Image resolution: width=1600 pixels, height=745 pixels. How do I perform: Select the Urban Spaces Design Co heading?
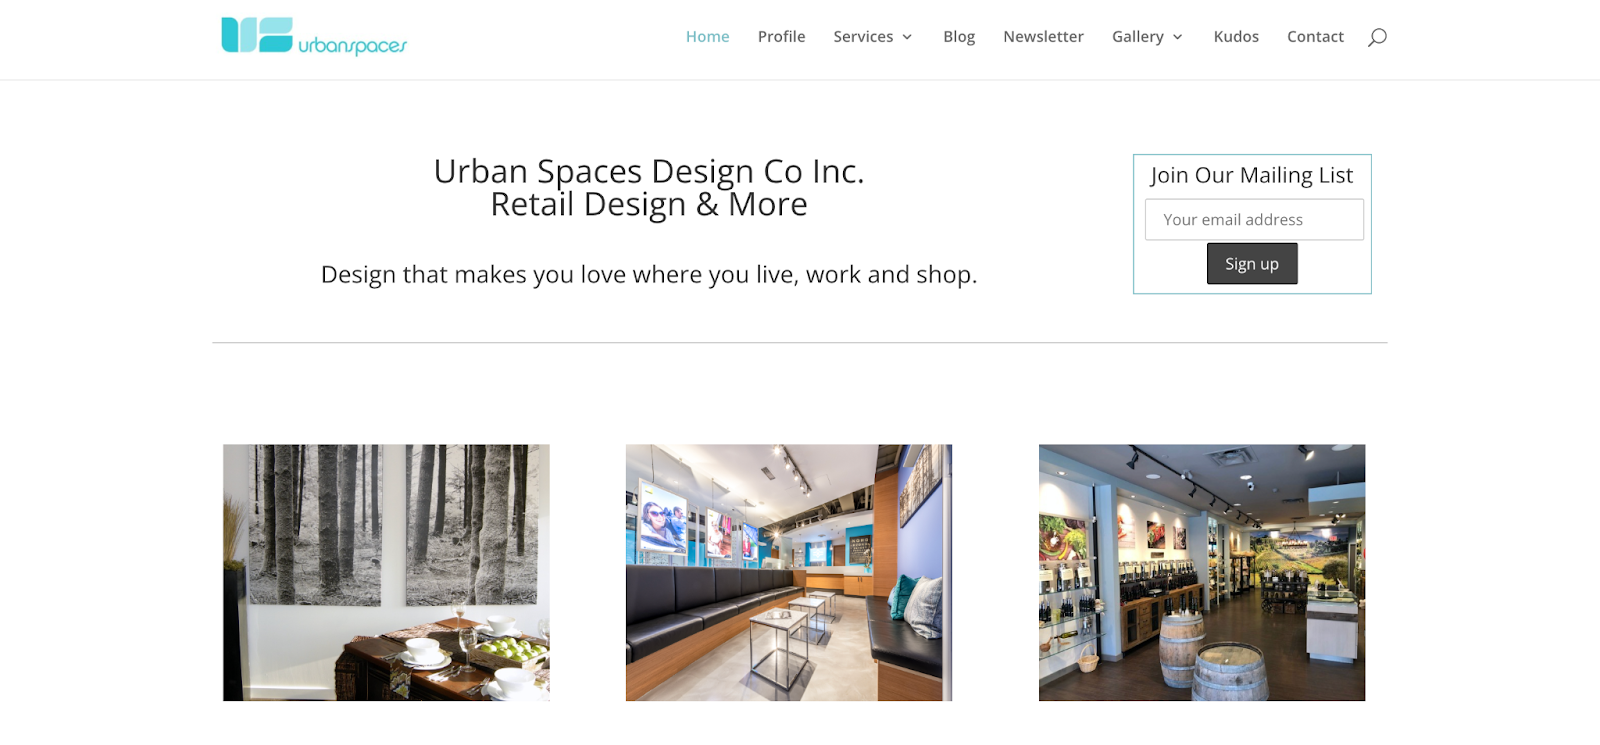click(649, 188)
